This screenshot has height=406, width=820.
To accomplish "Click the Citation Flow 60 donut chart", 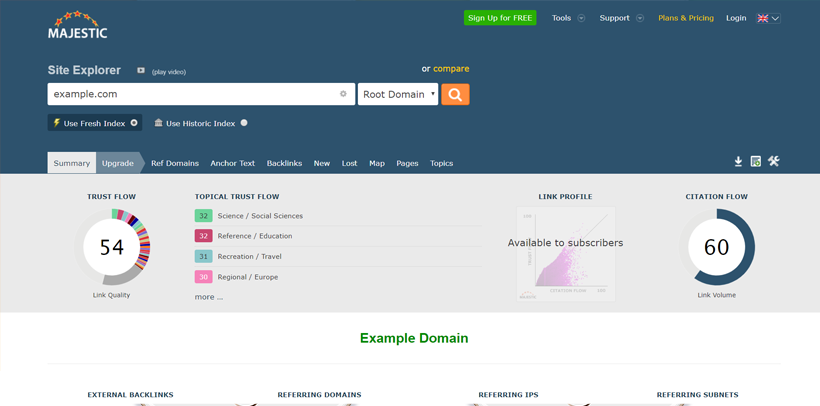I will point(716,247).
